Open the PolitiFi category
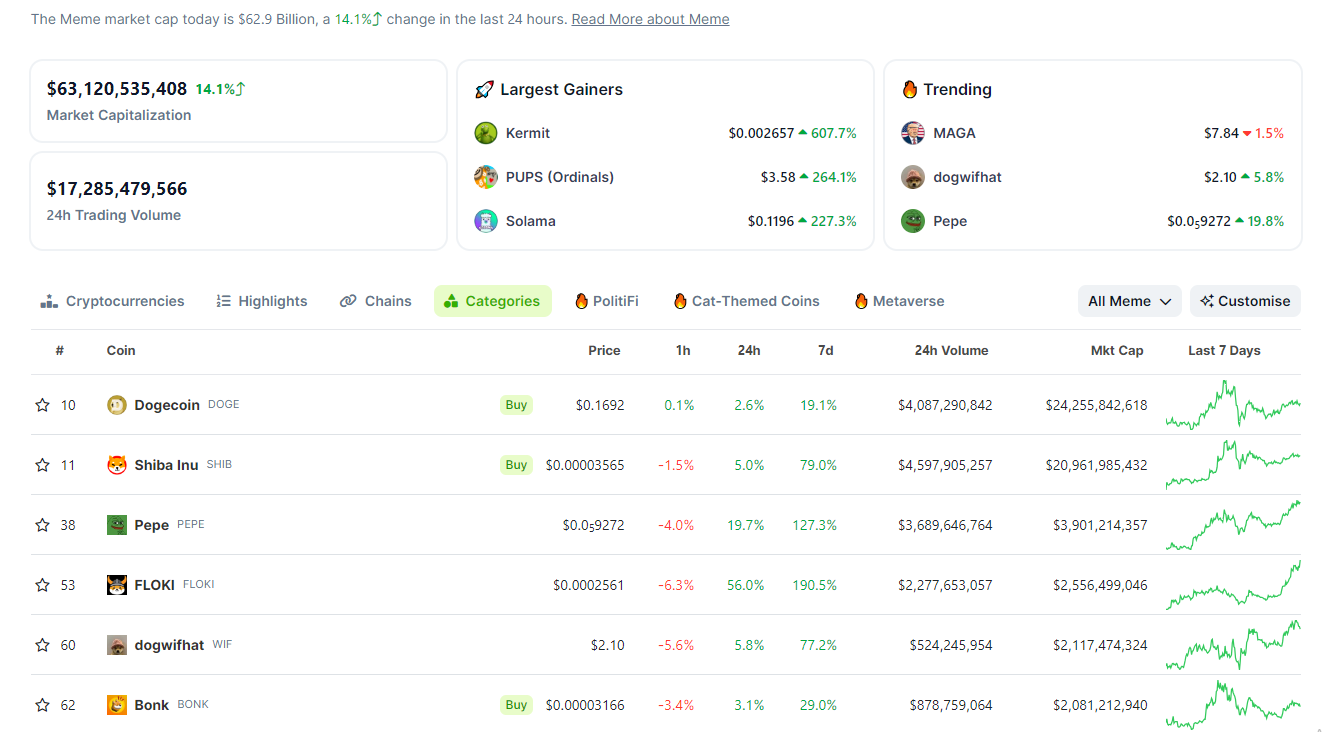 (x=607, y=301)
